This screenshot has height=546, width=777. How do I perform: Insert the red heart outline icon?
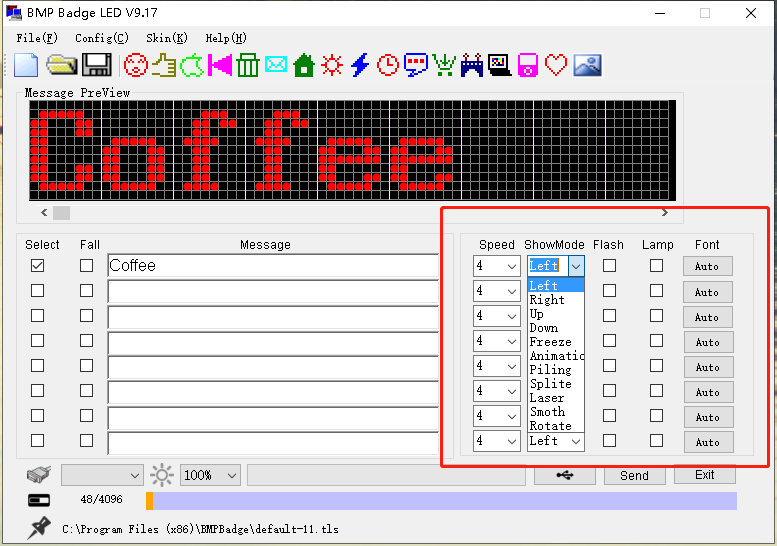click(x=557, y=65)
